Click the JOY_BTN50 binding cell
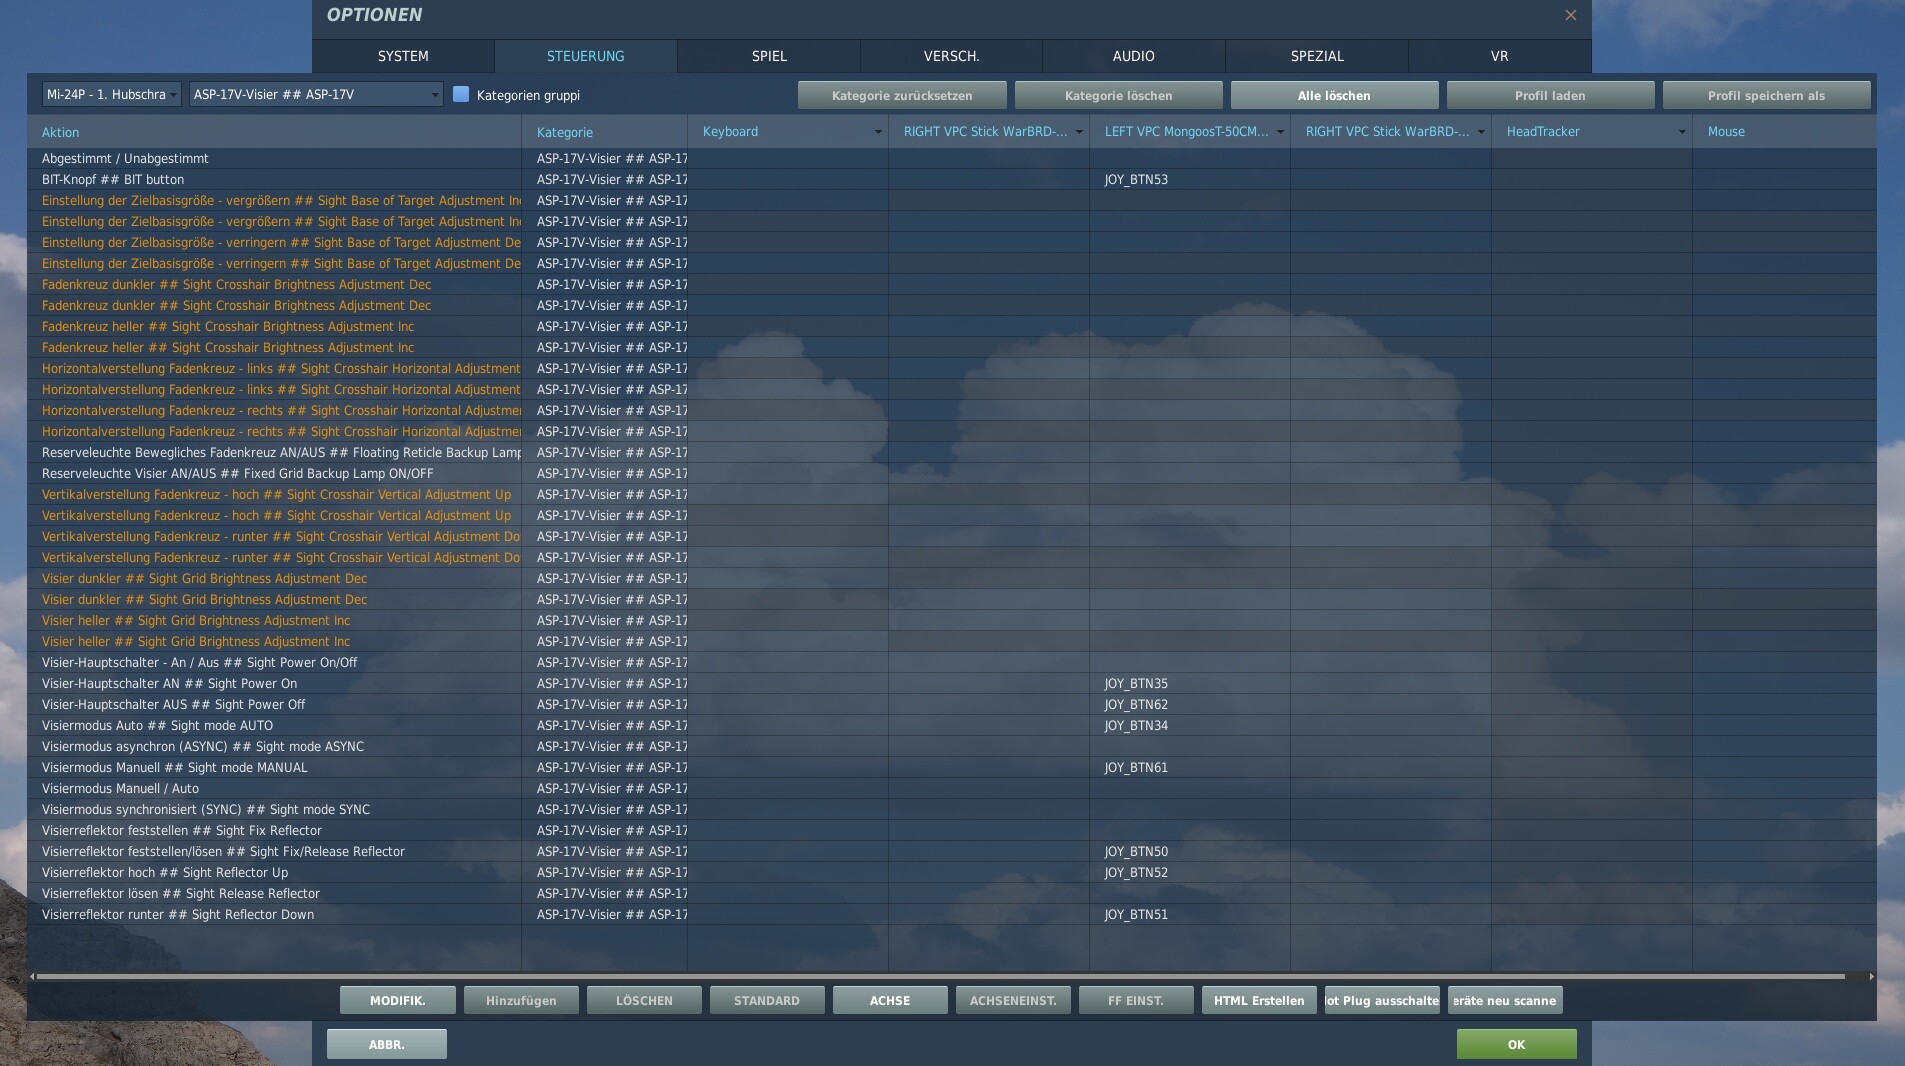 point(1190,852)
